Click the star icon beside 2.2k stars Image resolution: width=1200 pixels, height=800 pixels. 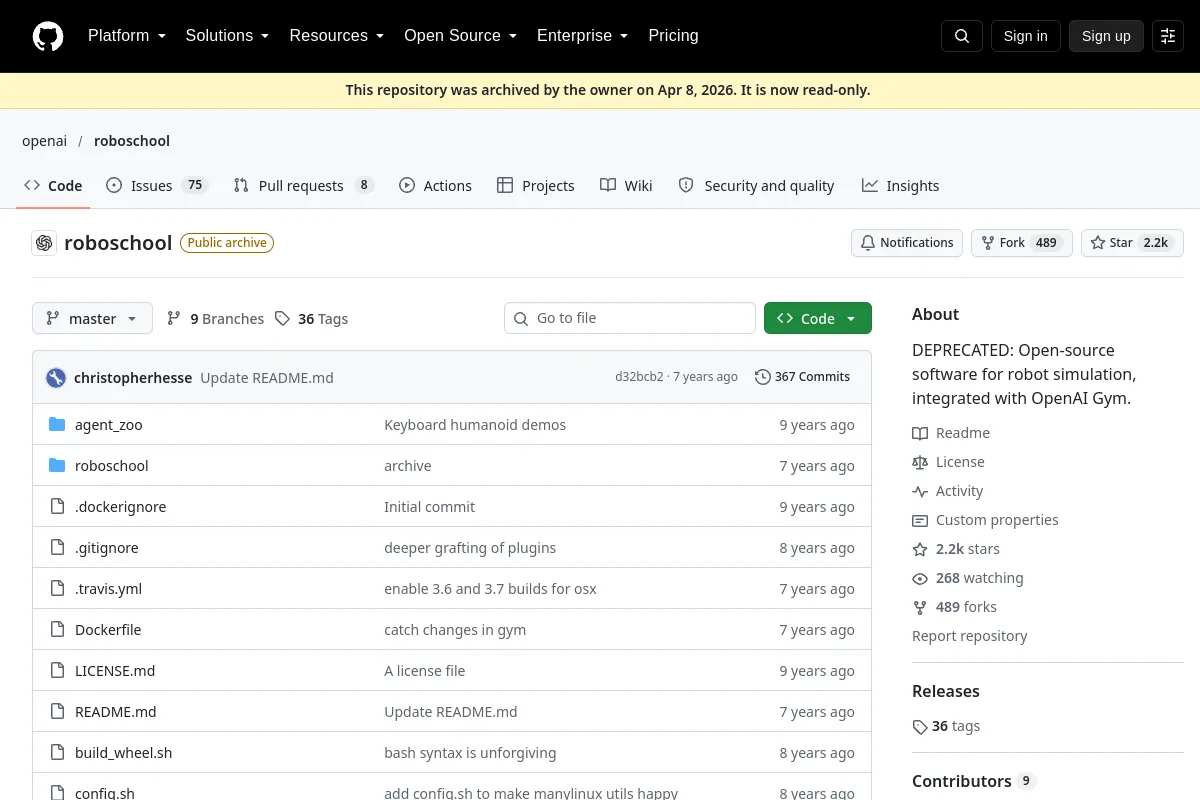920,549
